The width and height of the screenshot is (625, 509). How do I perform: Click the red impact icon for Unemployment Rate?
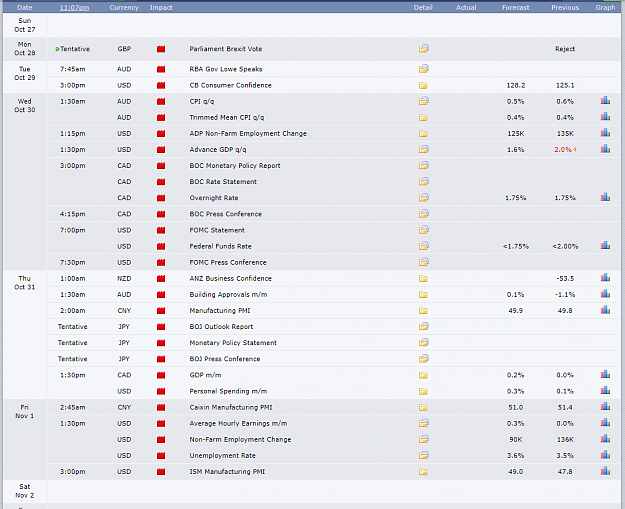161,456
